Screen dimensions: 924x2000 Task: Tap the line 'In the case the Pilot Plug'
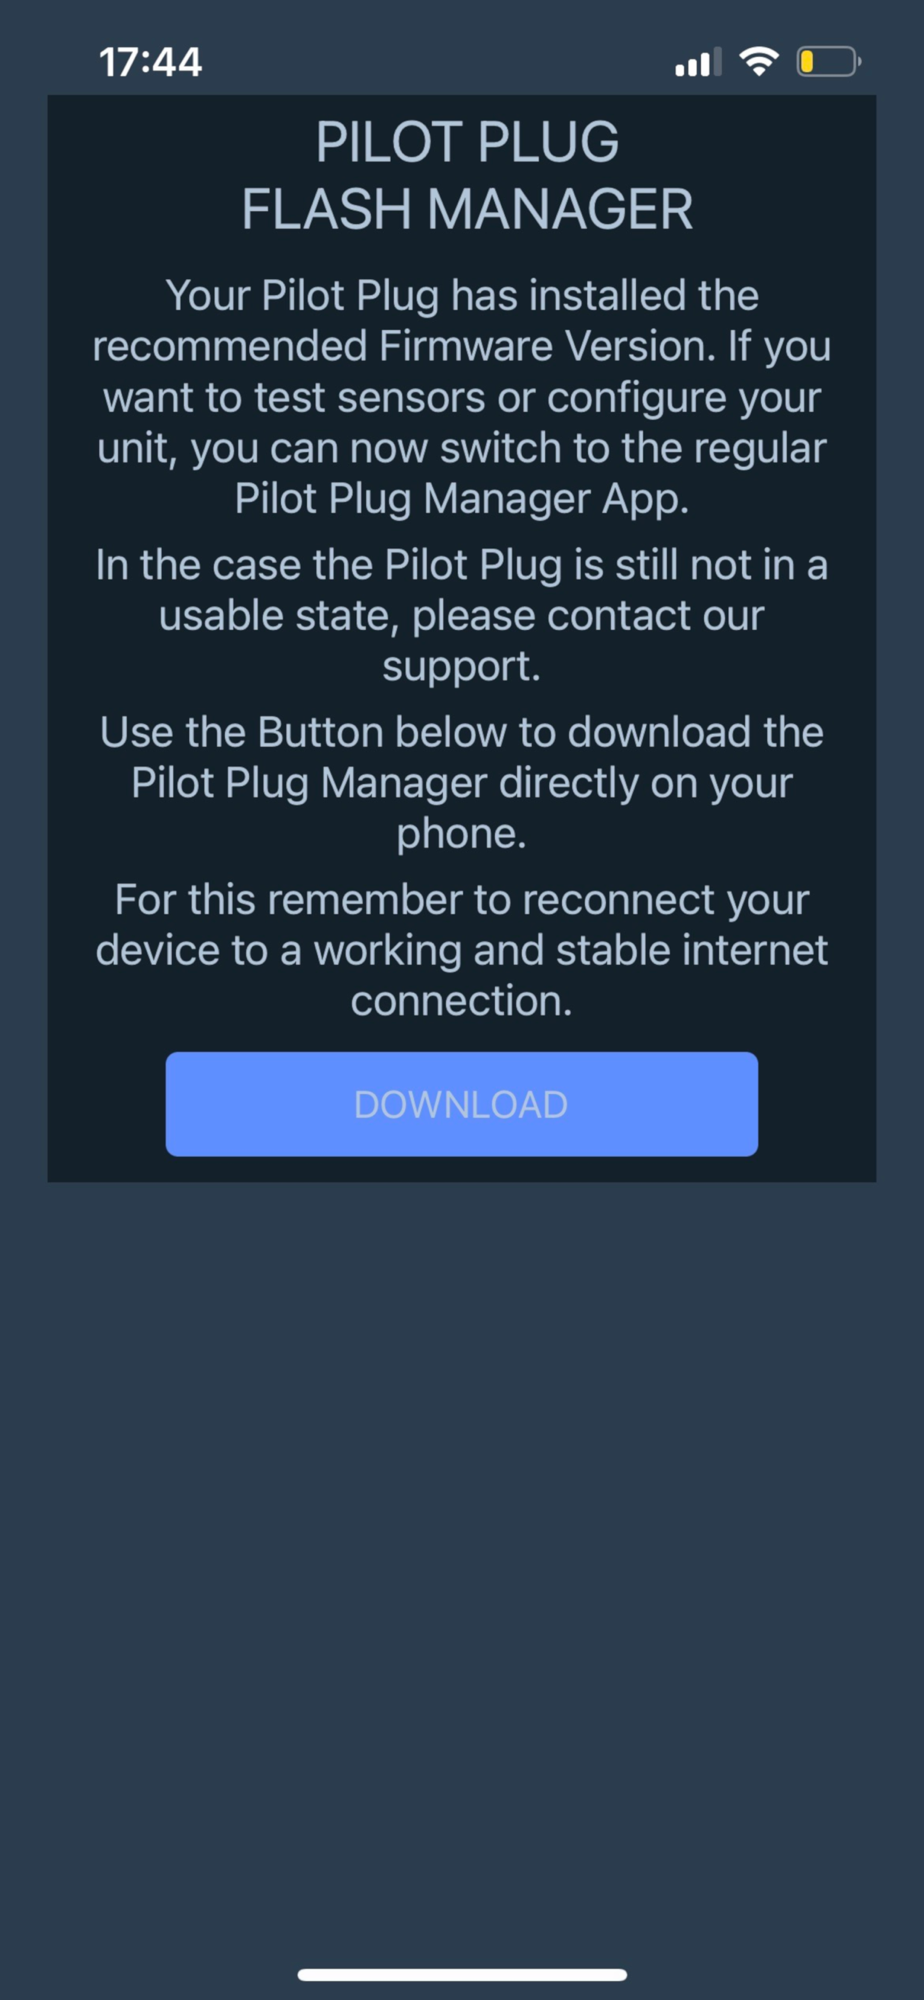coord(329,566)
